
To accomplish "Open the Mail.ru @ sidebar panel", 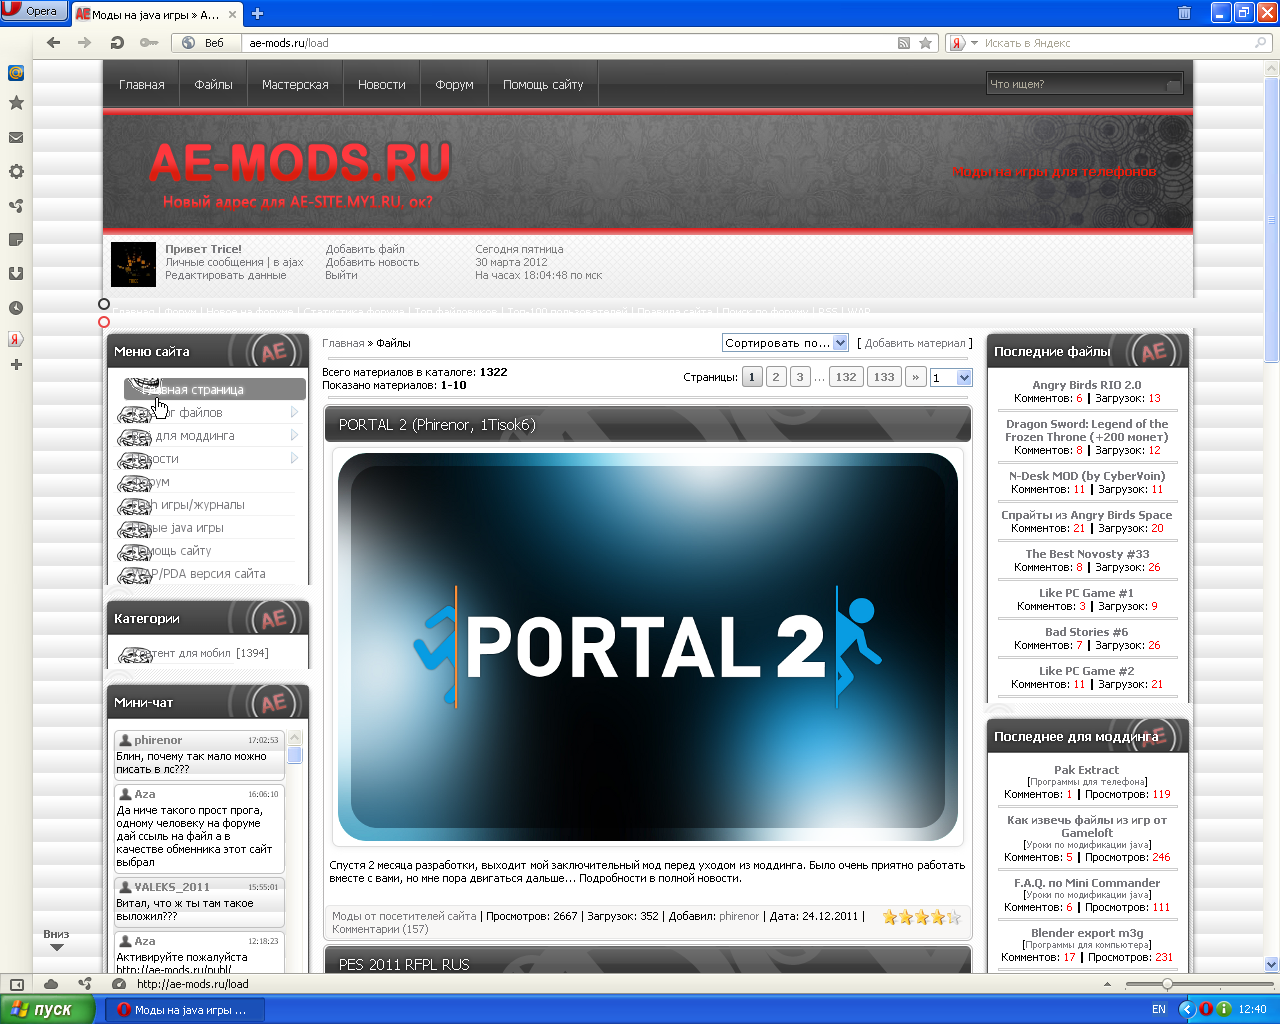I will click(x=16, y=73).
